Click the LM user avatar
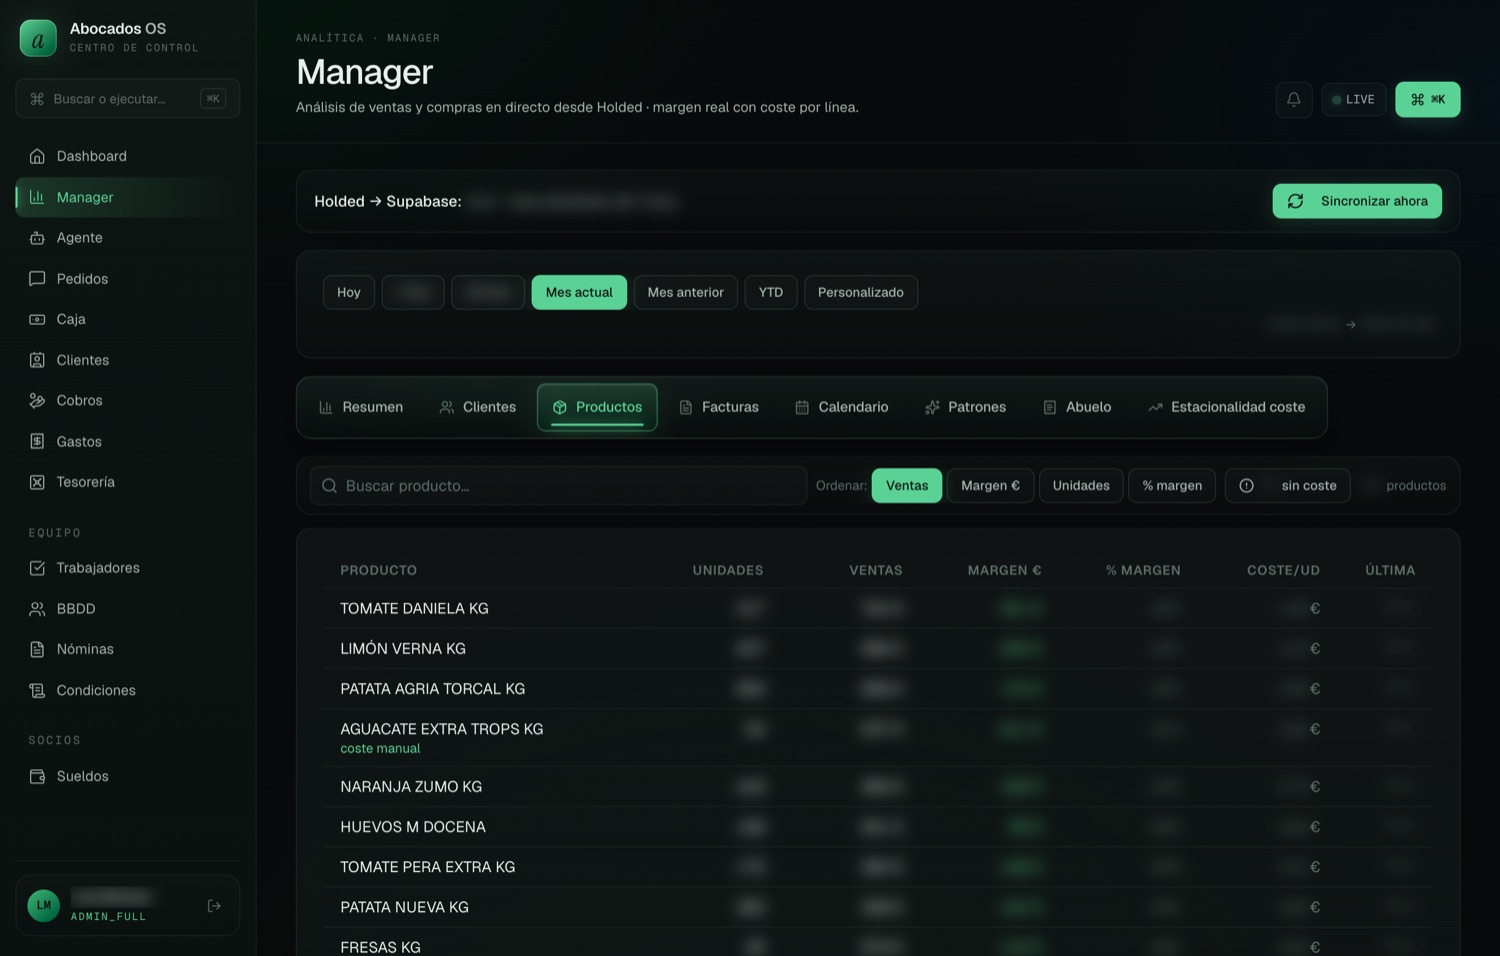The image size is (1500, 956). coord(44,905)
